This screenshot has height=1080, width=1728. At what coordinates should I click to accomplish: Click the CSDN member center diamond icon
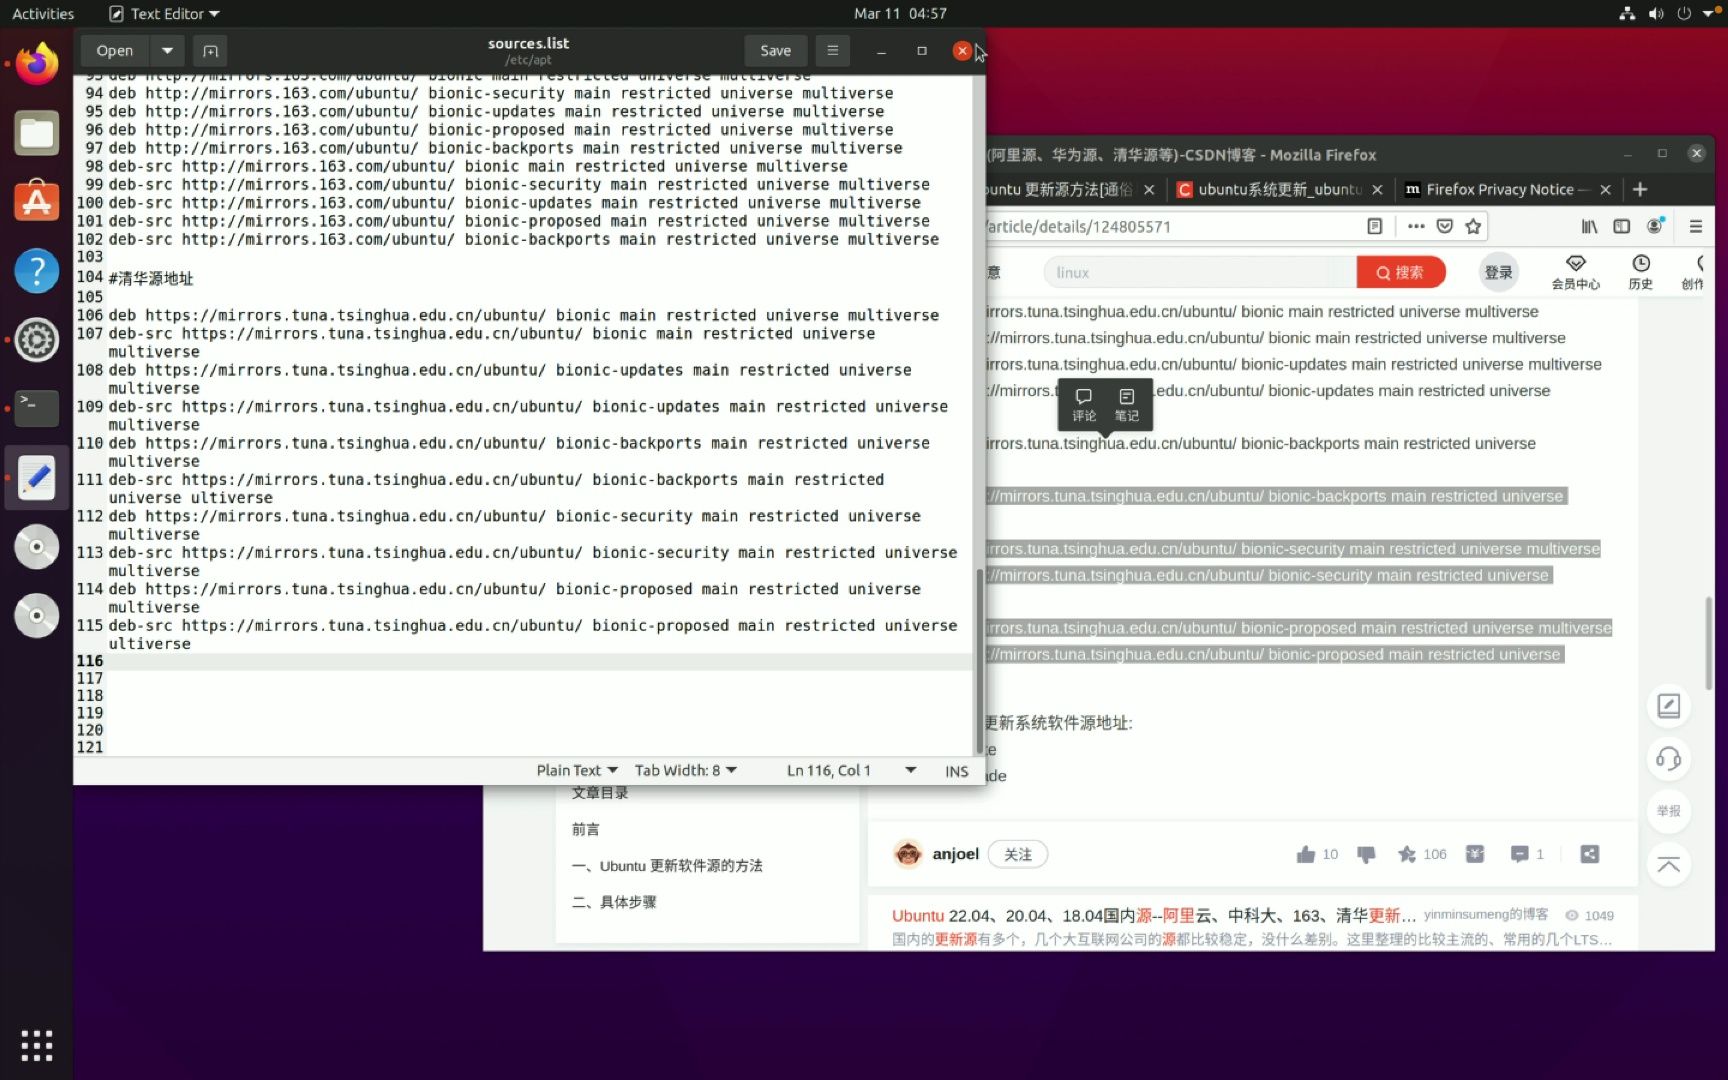(x=1575, y=264)
